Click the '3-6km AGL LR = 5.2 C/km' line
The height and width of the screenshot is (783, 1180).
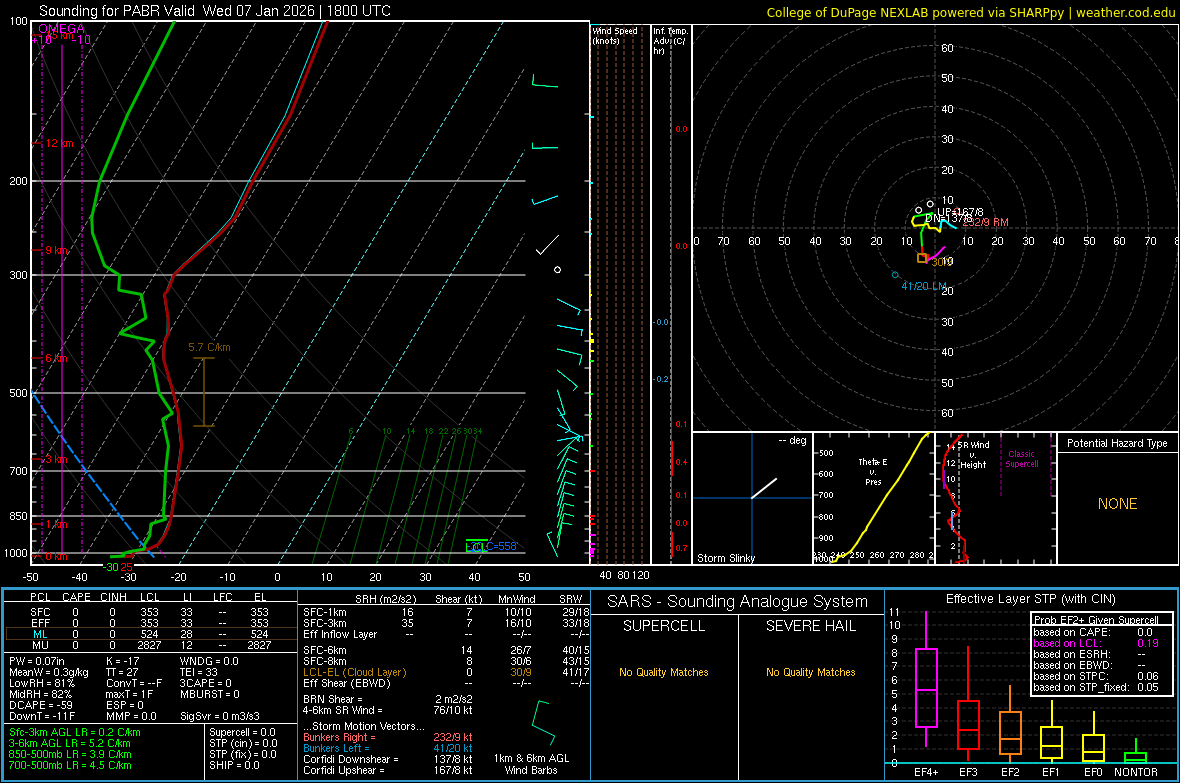pos(69,743)
